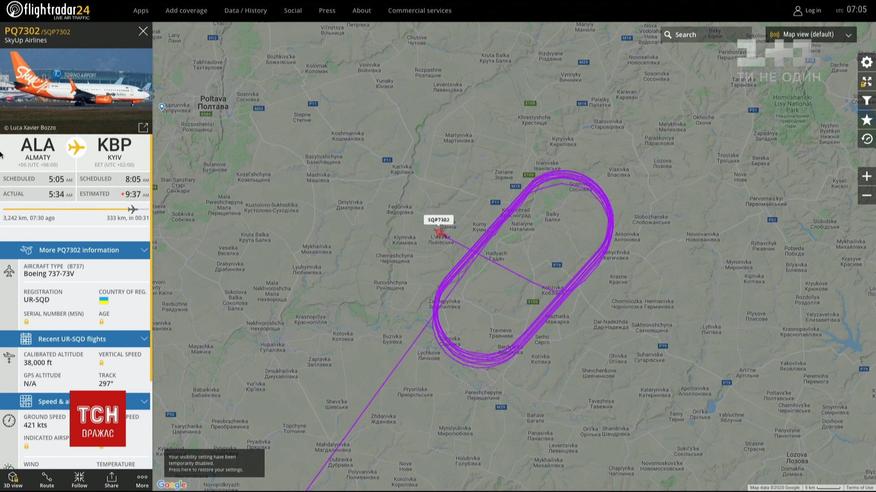
Task: Open the Data / History menu
Action: tap(245, 11)
